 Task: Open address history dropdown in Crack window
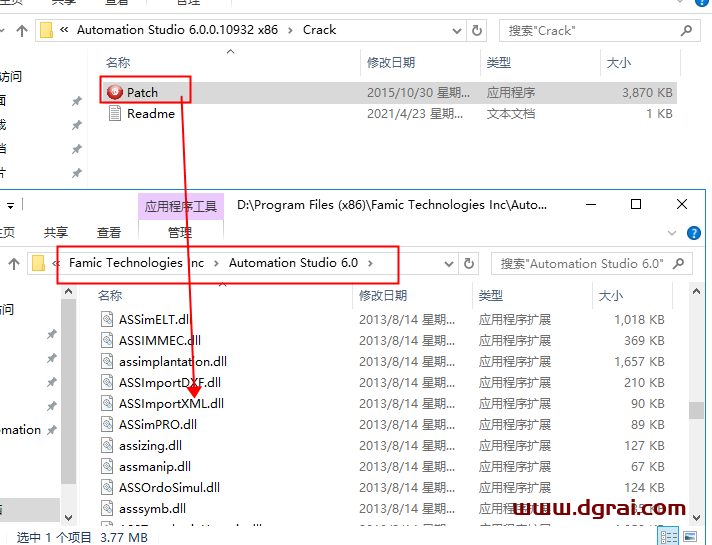(457, 31)
